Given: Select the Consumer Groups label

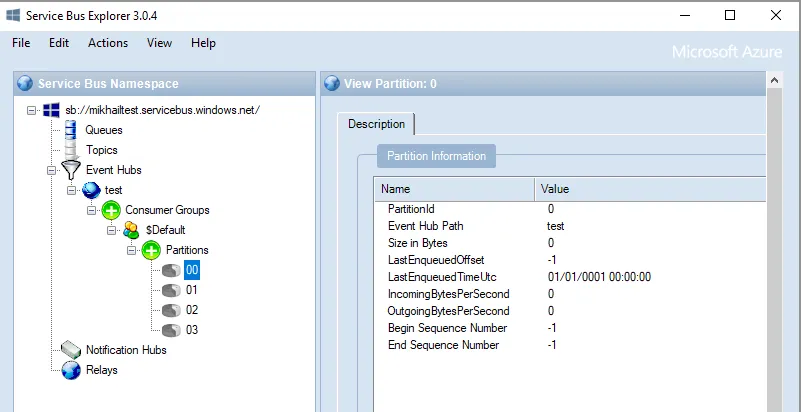Looking at the screenshot, I should pyautogui.click(x=167, y=210).
